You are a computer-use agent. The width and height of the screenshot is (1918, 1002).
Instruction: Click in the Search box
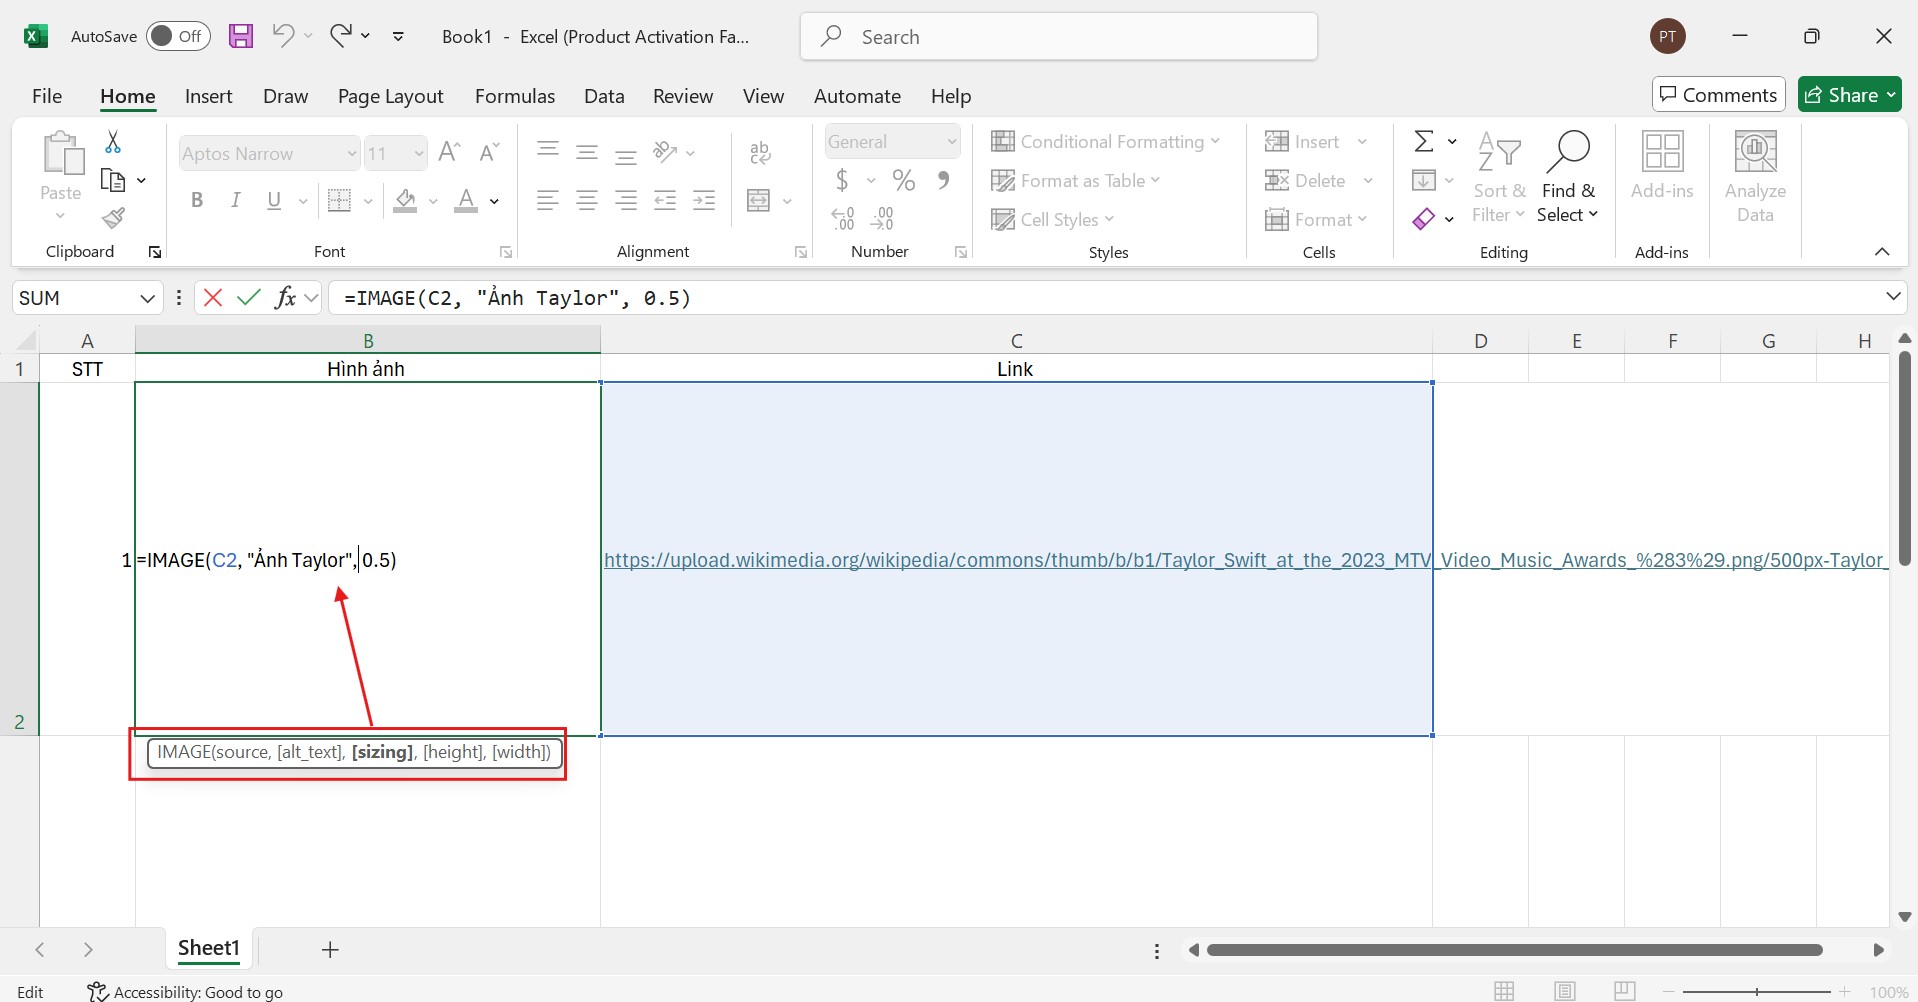point(1058,36)
